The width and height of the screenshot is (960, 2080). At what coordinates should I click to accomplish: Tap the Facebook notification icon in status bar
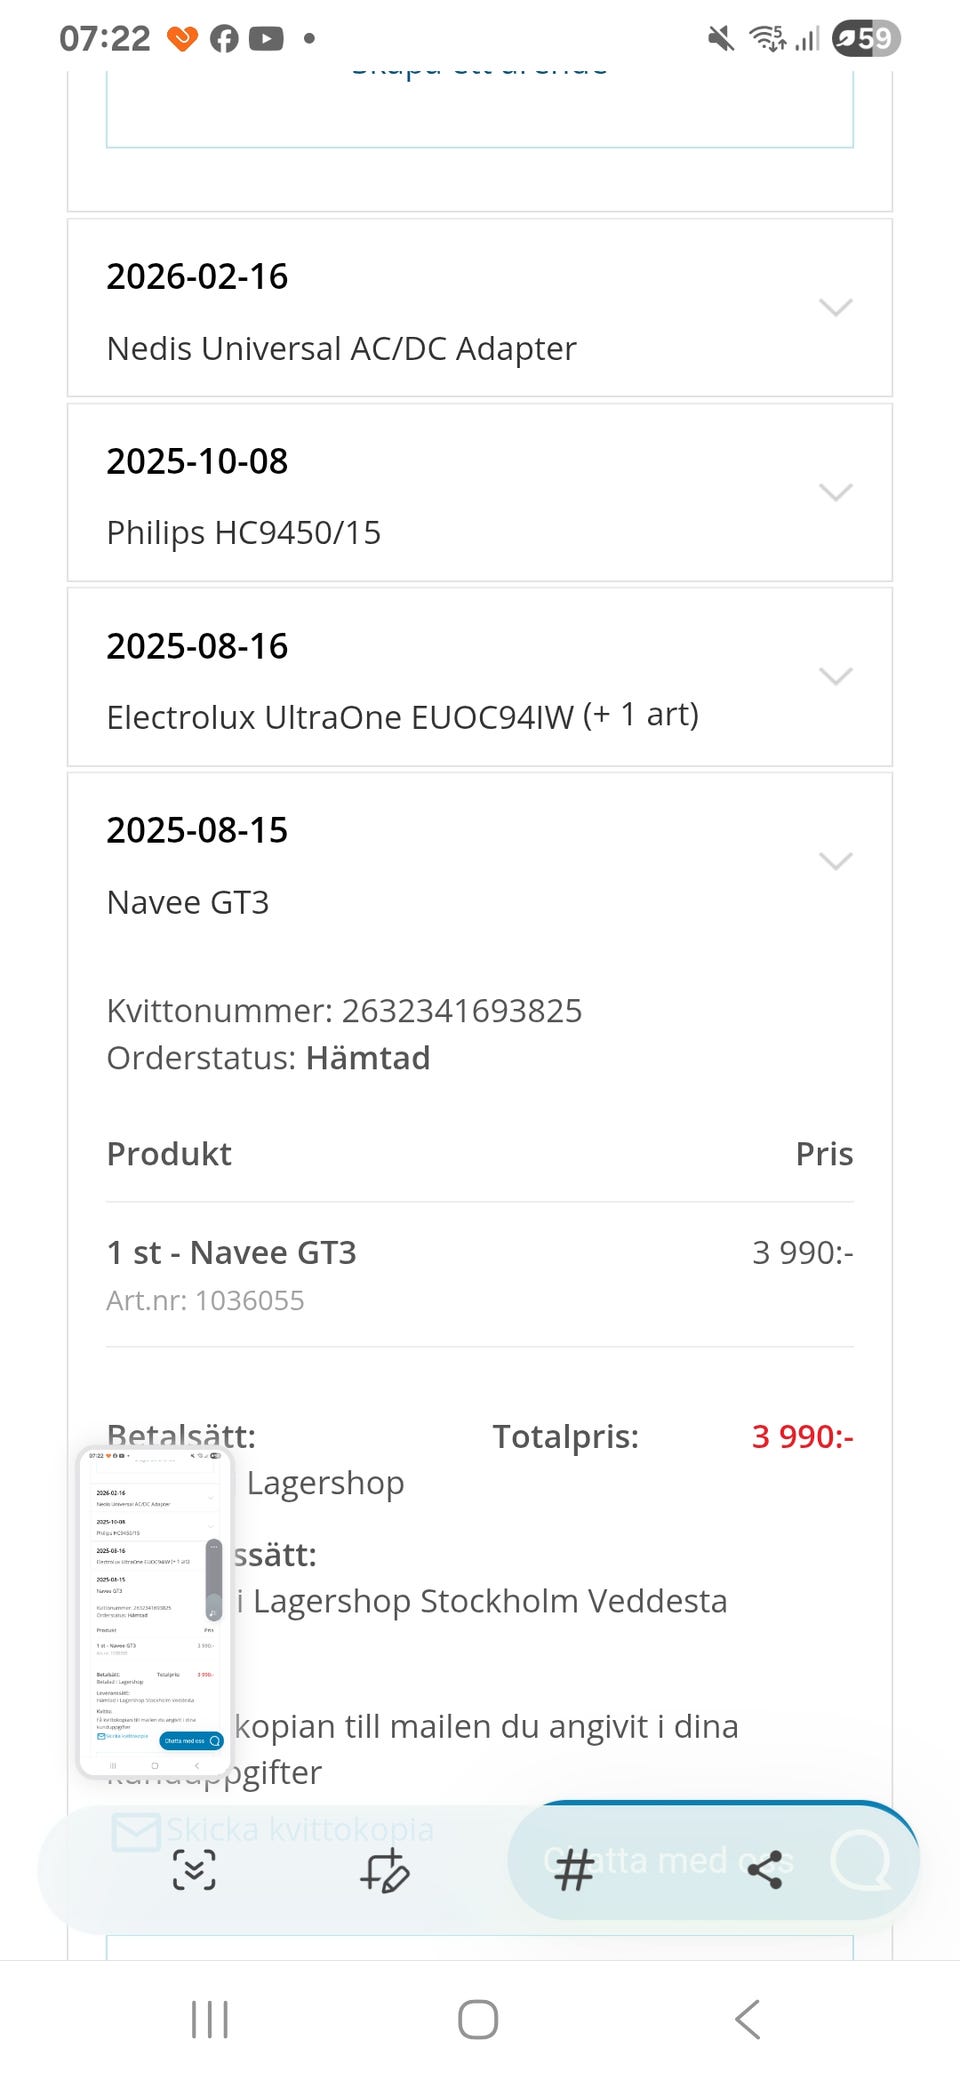[x=225, y=39]
